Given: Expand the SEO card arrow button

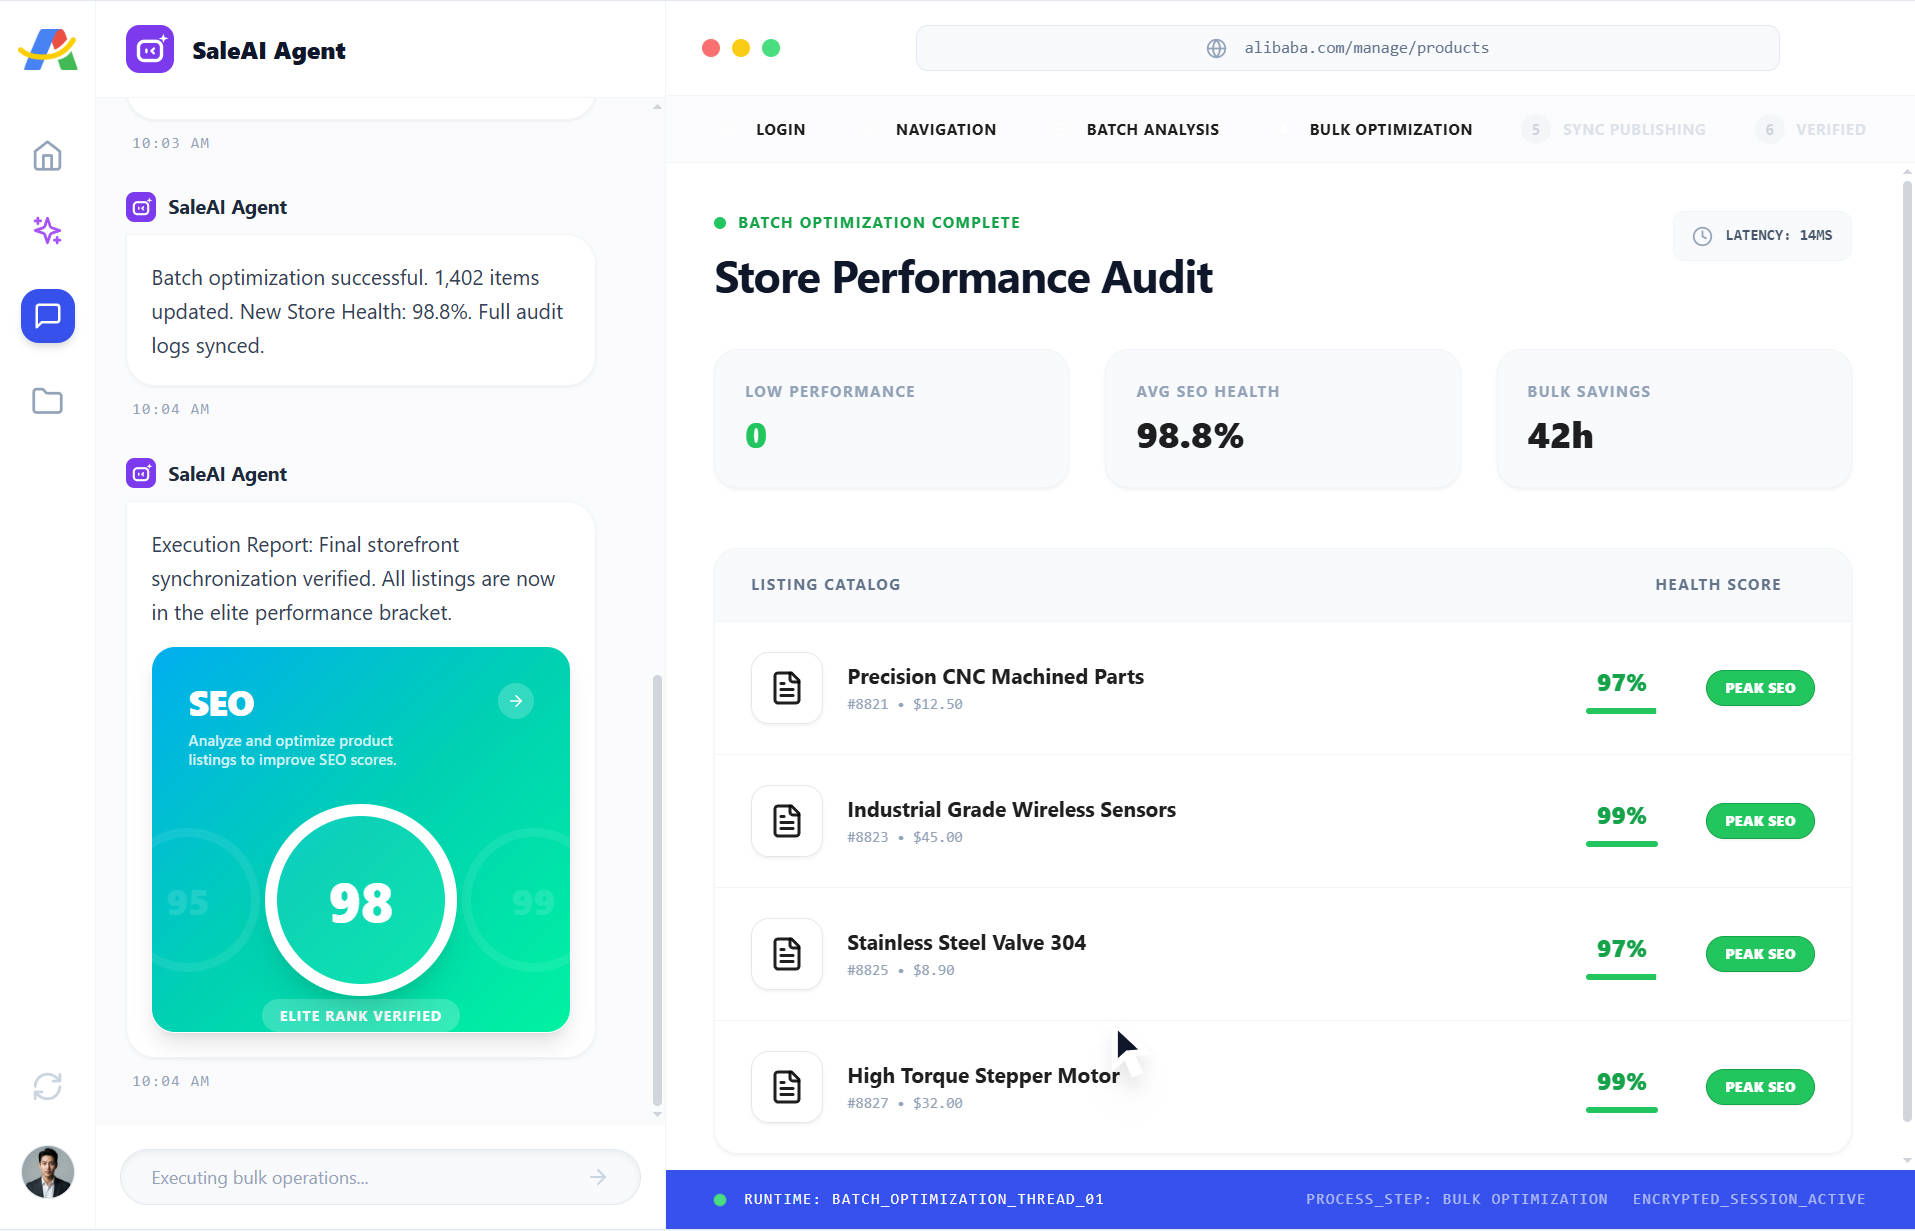Looking at the screenshot, I should pos(515,701).
